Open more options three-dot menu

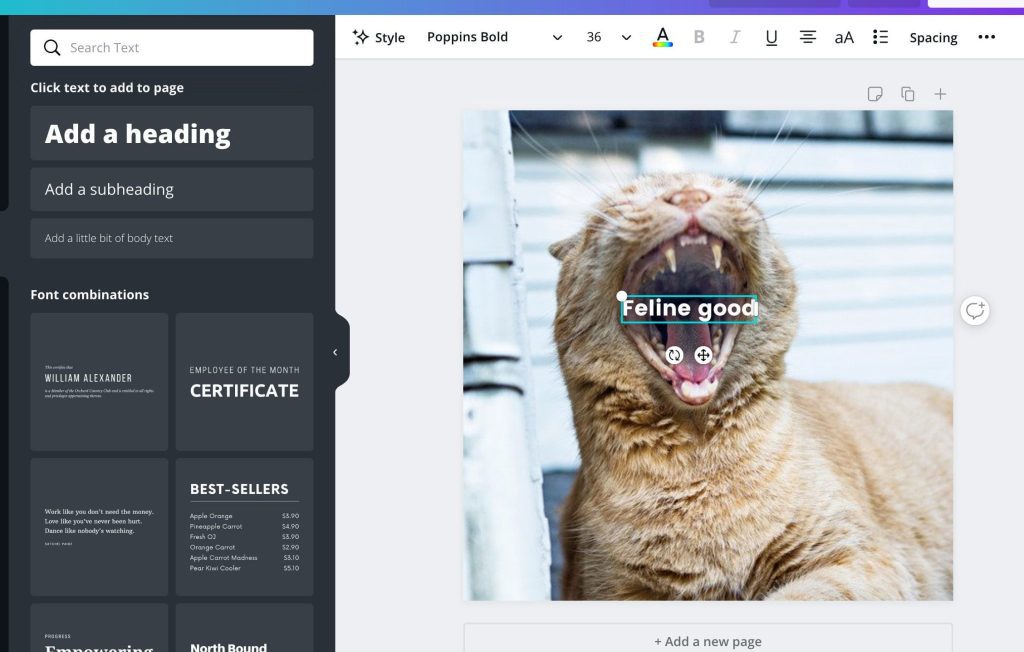pyautogui.click(x=986, y=37)
